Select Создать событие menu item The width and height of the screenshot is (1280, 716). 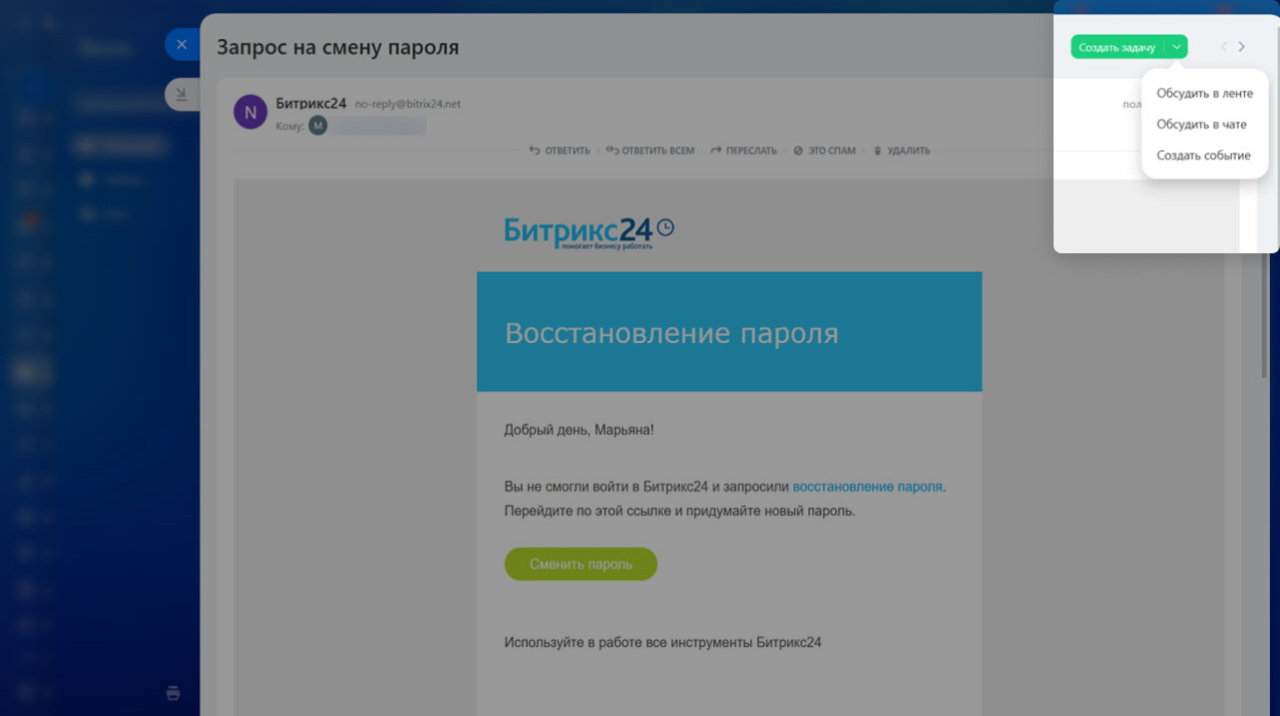pos(1205,155)
